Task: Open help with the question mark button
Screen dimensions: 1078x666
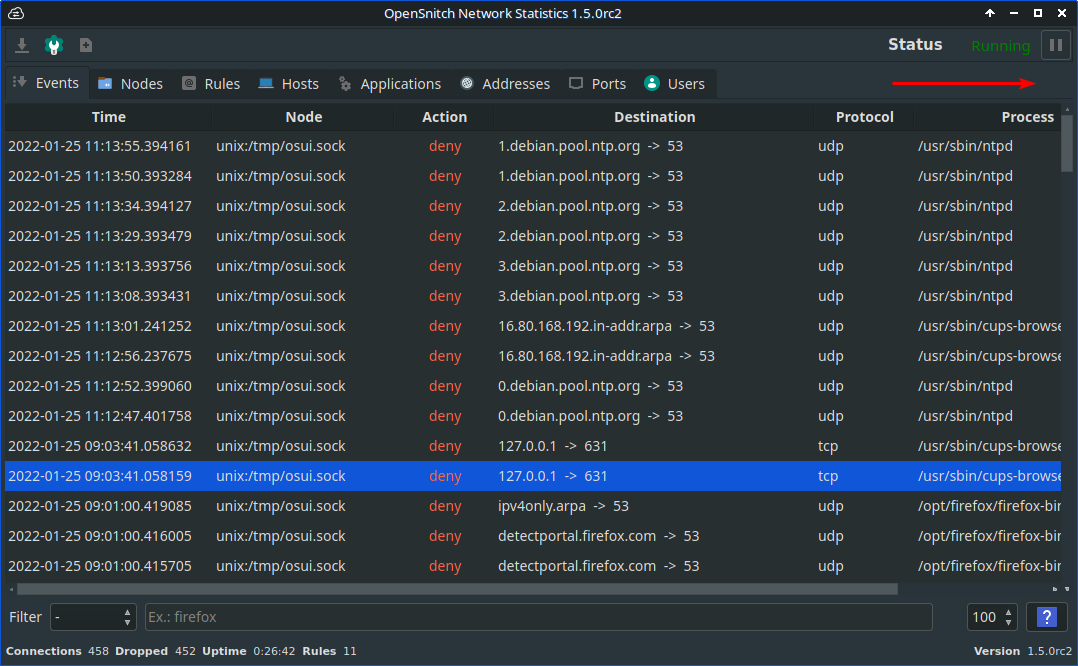Action: 1046,617
